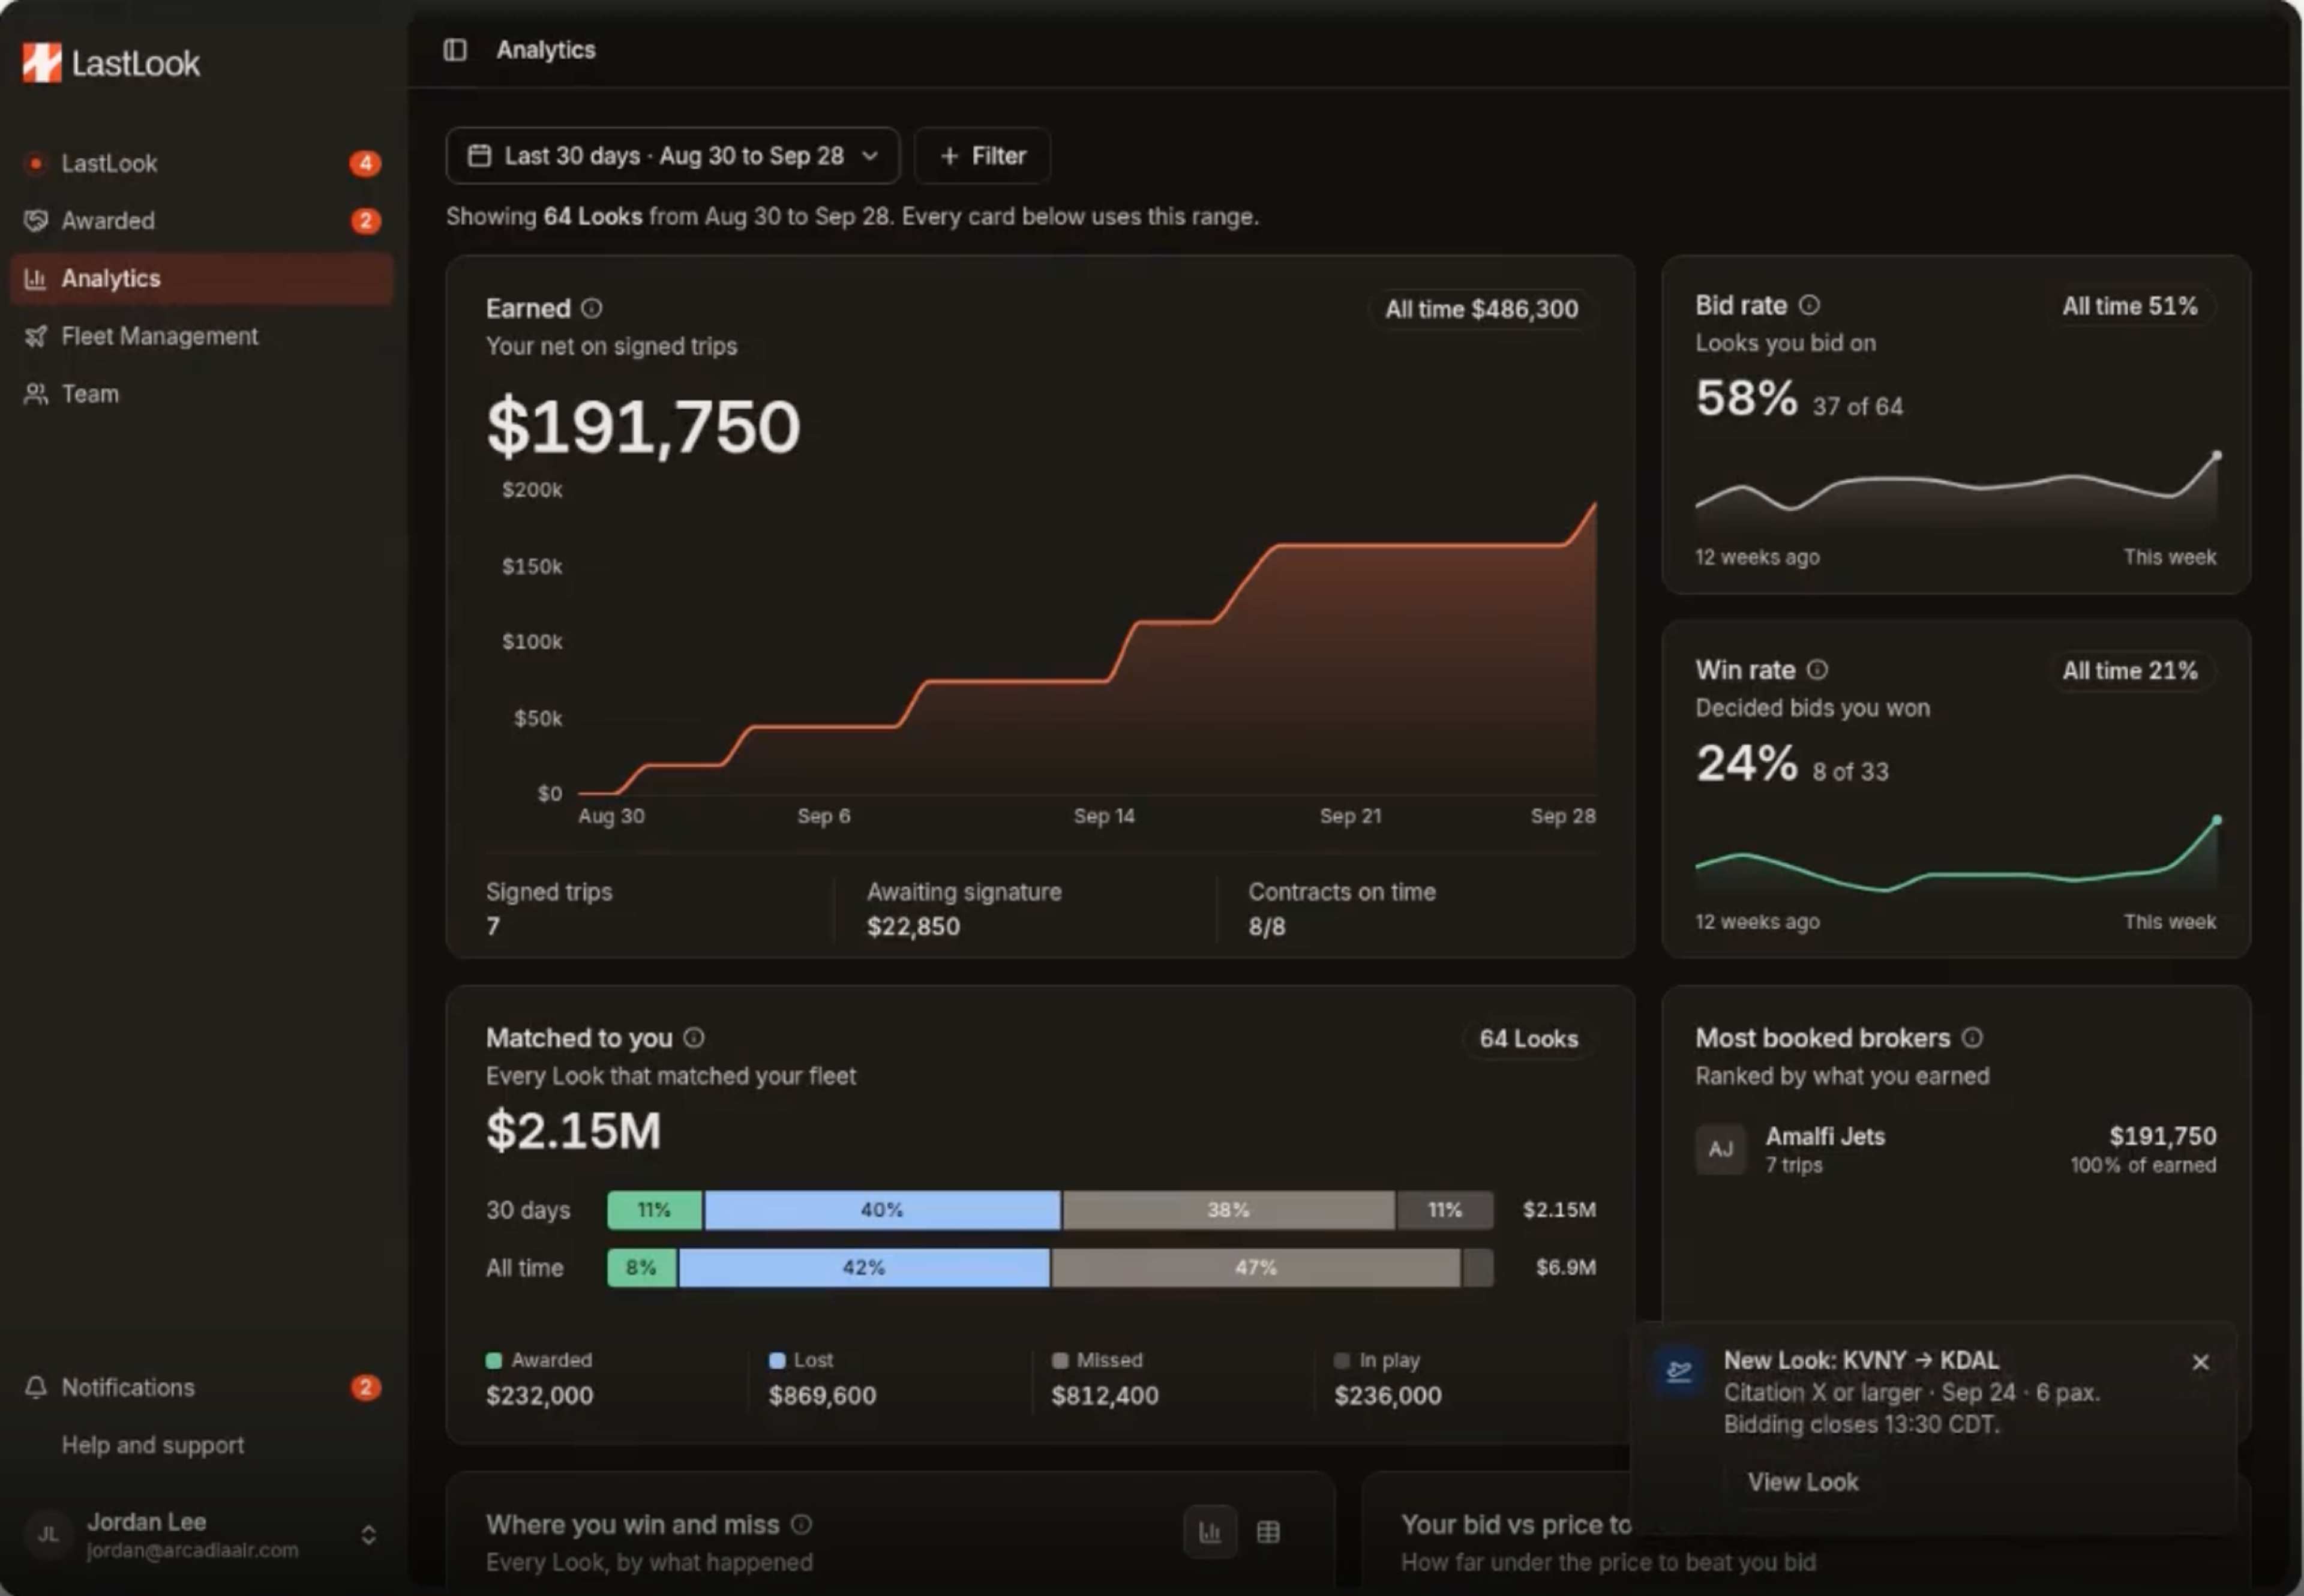Open the Team page
This screenshot has width=2304, height=1596.
pos(202,394)
